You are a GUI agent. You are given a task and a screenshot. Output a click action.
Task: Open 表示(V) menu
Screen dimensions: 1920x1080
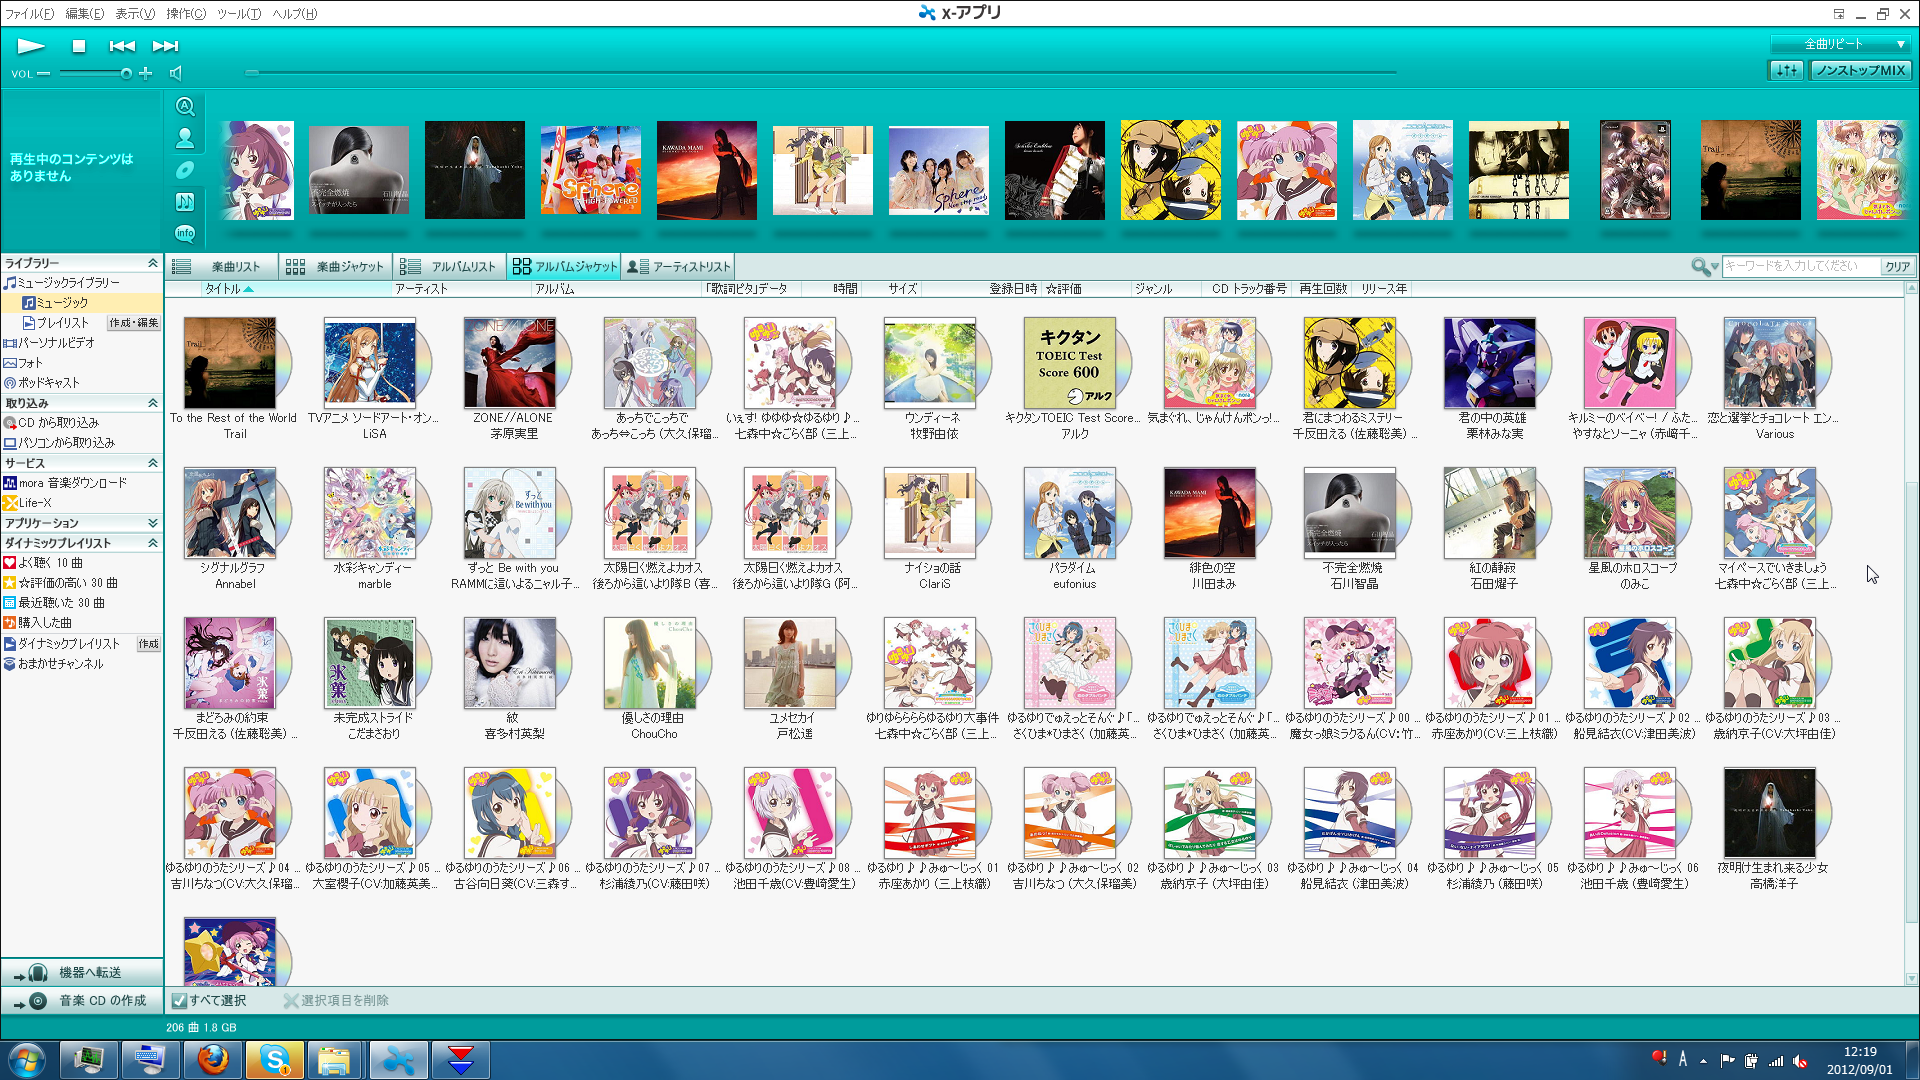[135, 13]
